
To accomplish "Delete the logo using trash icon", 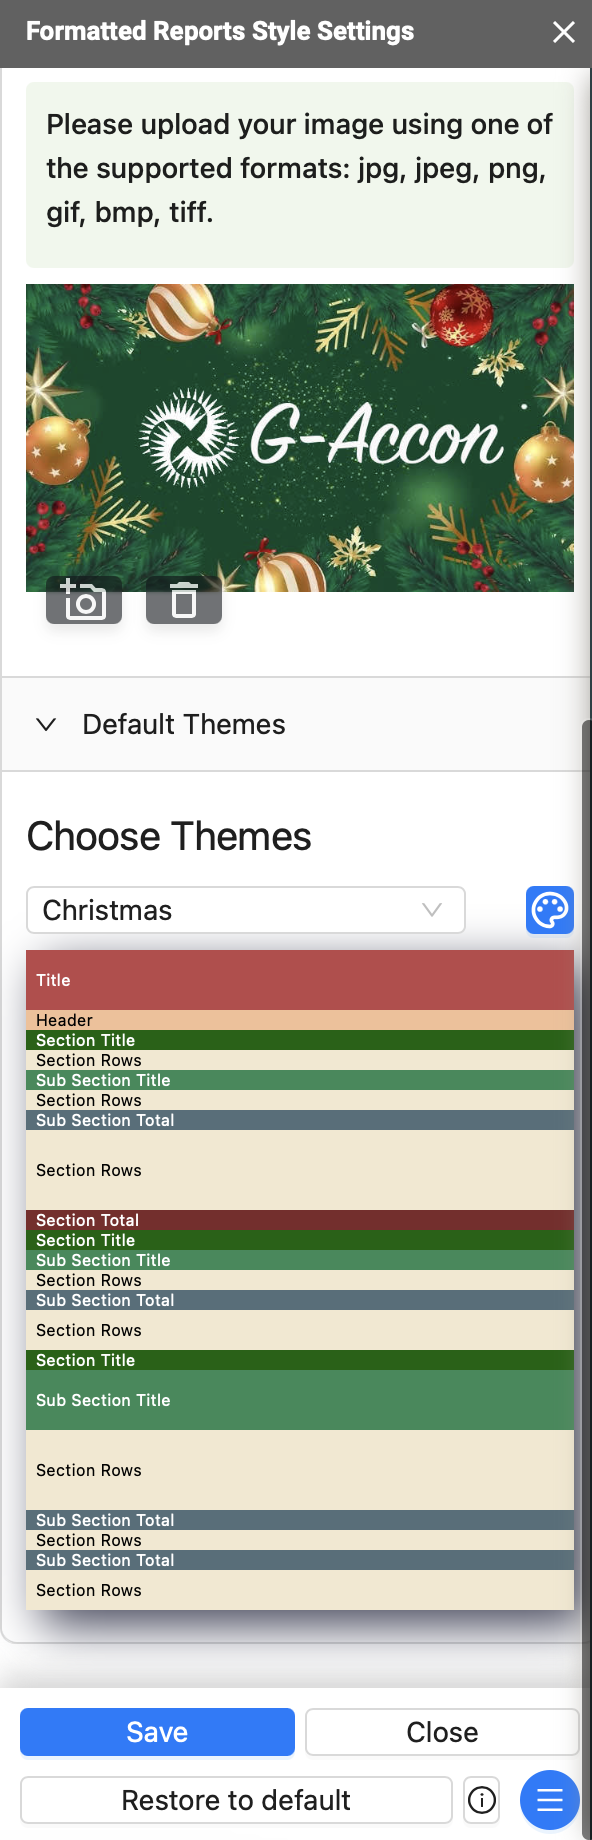I will click(184, 600).
